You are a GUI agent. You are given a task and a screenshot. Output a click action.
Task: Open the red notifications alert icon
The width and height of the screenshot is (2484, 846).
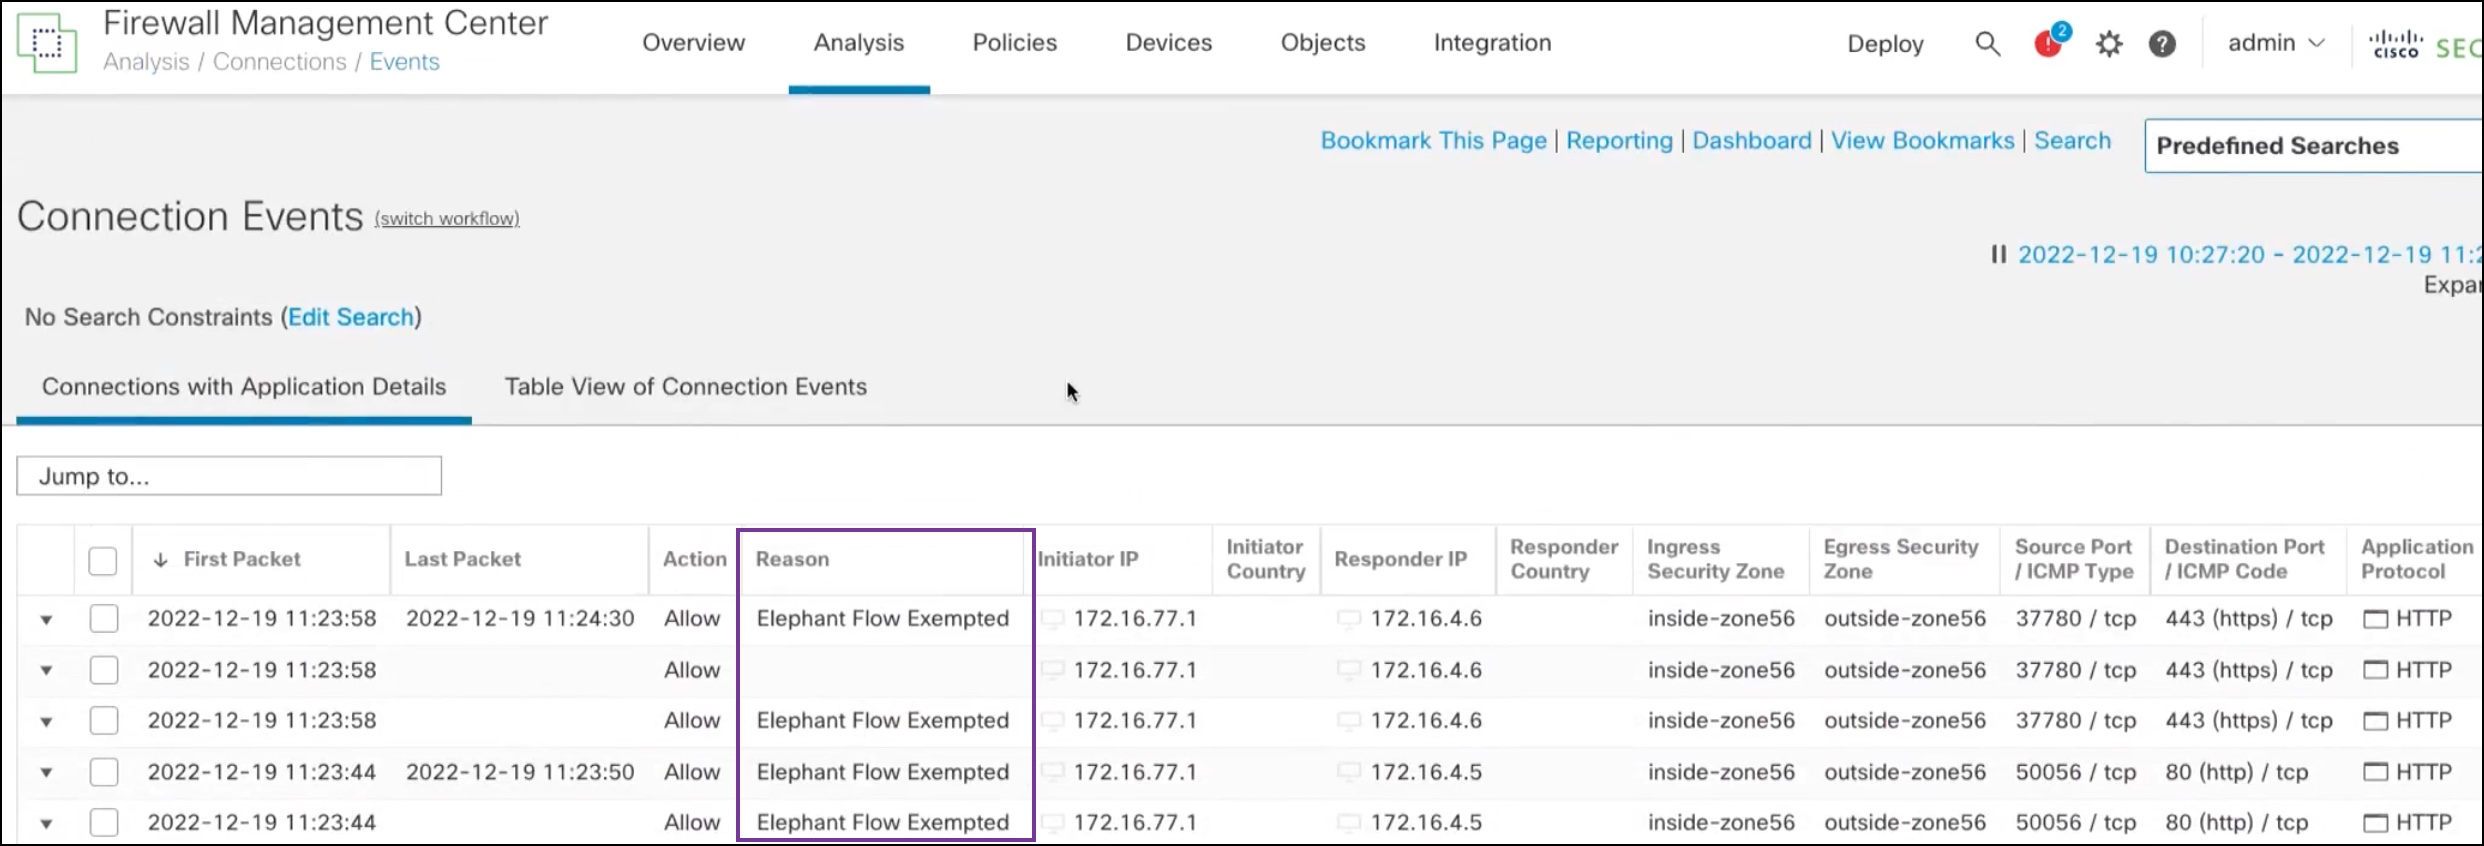(2048, 43)
